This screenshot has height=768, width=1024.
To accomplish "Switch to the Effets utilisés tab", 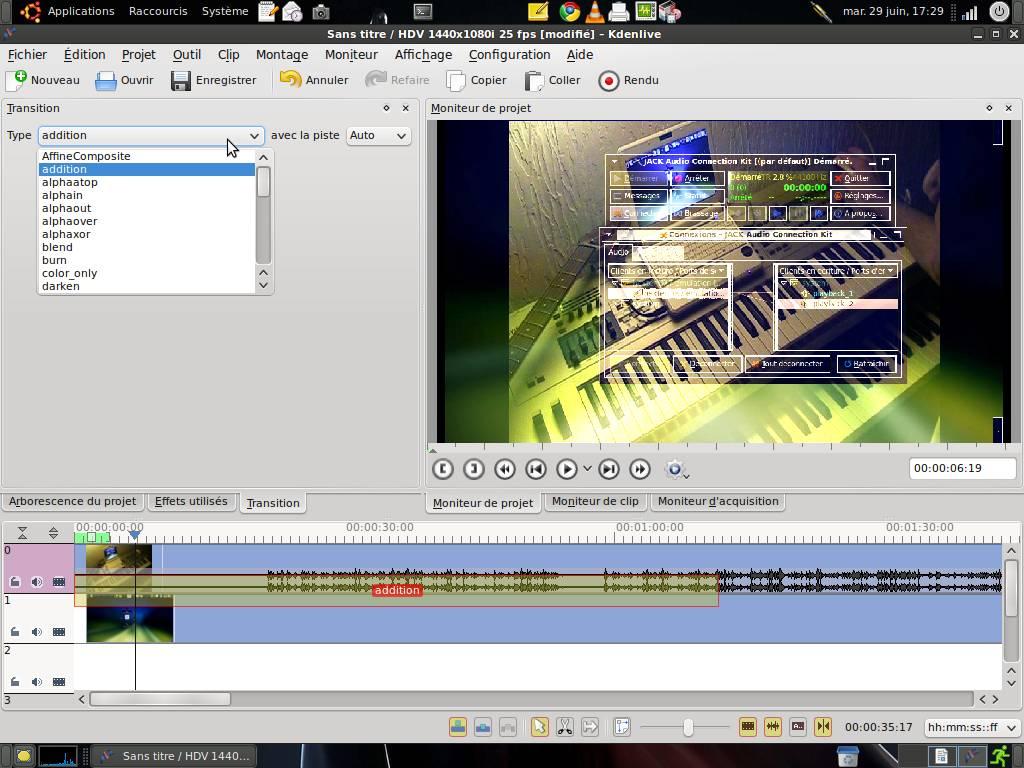I will click(191, 501).
